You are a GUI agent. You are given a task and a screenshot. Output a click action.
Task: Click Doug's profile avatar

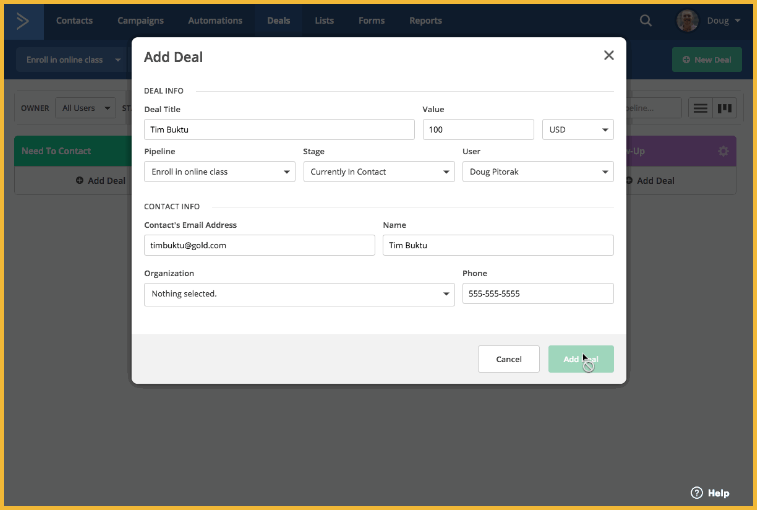[x=687, y=21]
